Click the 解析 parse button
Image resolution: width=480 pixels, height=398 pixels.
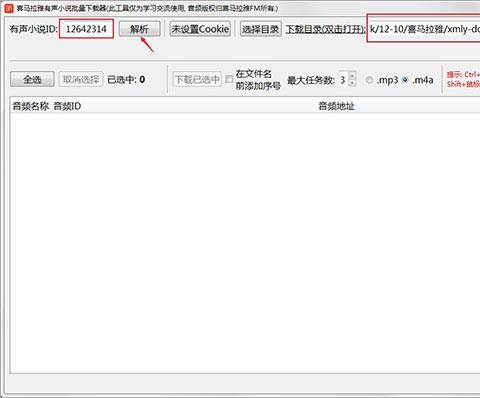click(140, 29)
